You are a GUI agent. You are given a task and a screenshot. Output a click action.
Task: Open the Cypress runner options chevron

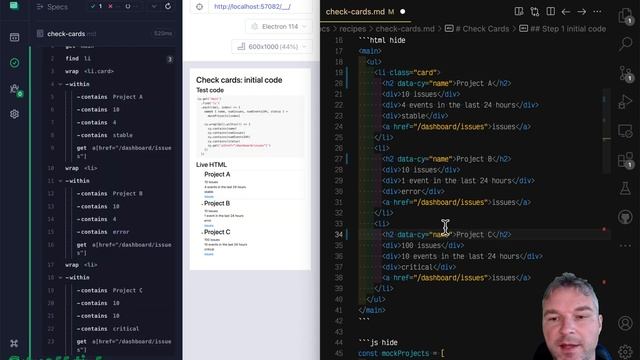[154, 7]
